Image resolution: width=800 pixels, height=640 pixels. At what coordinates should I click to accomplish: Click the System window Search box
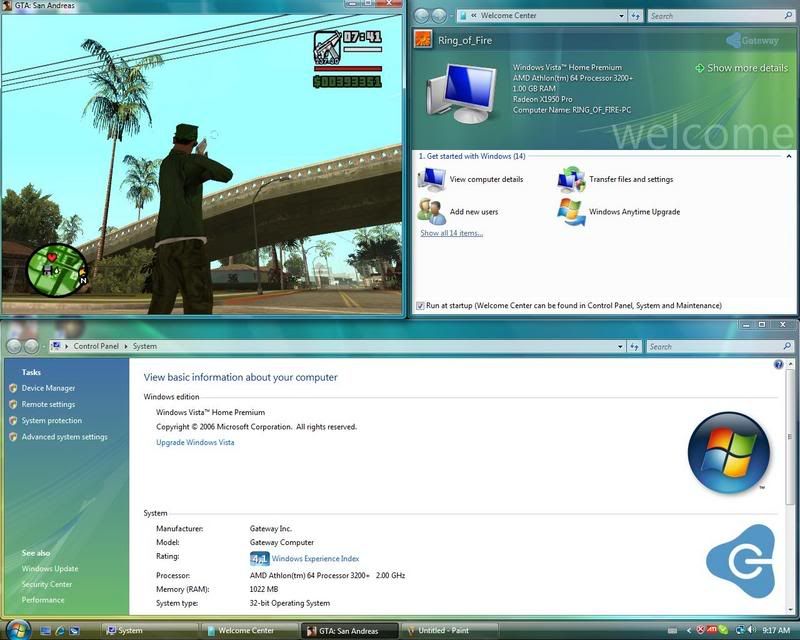(x=720, y=347)
